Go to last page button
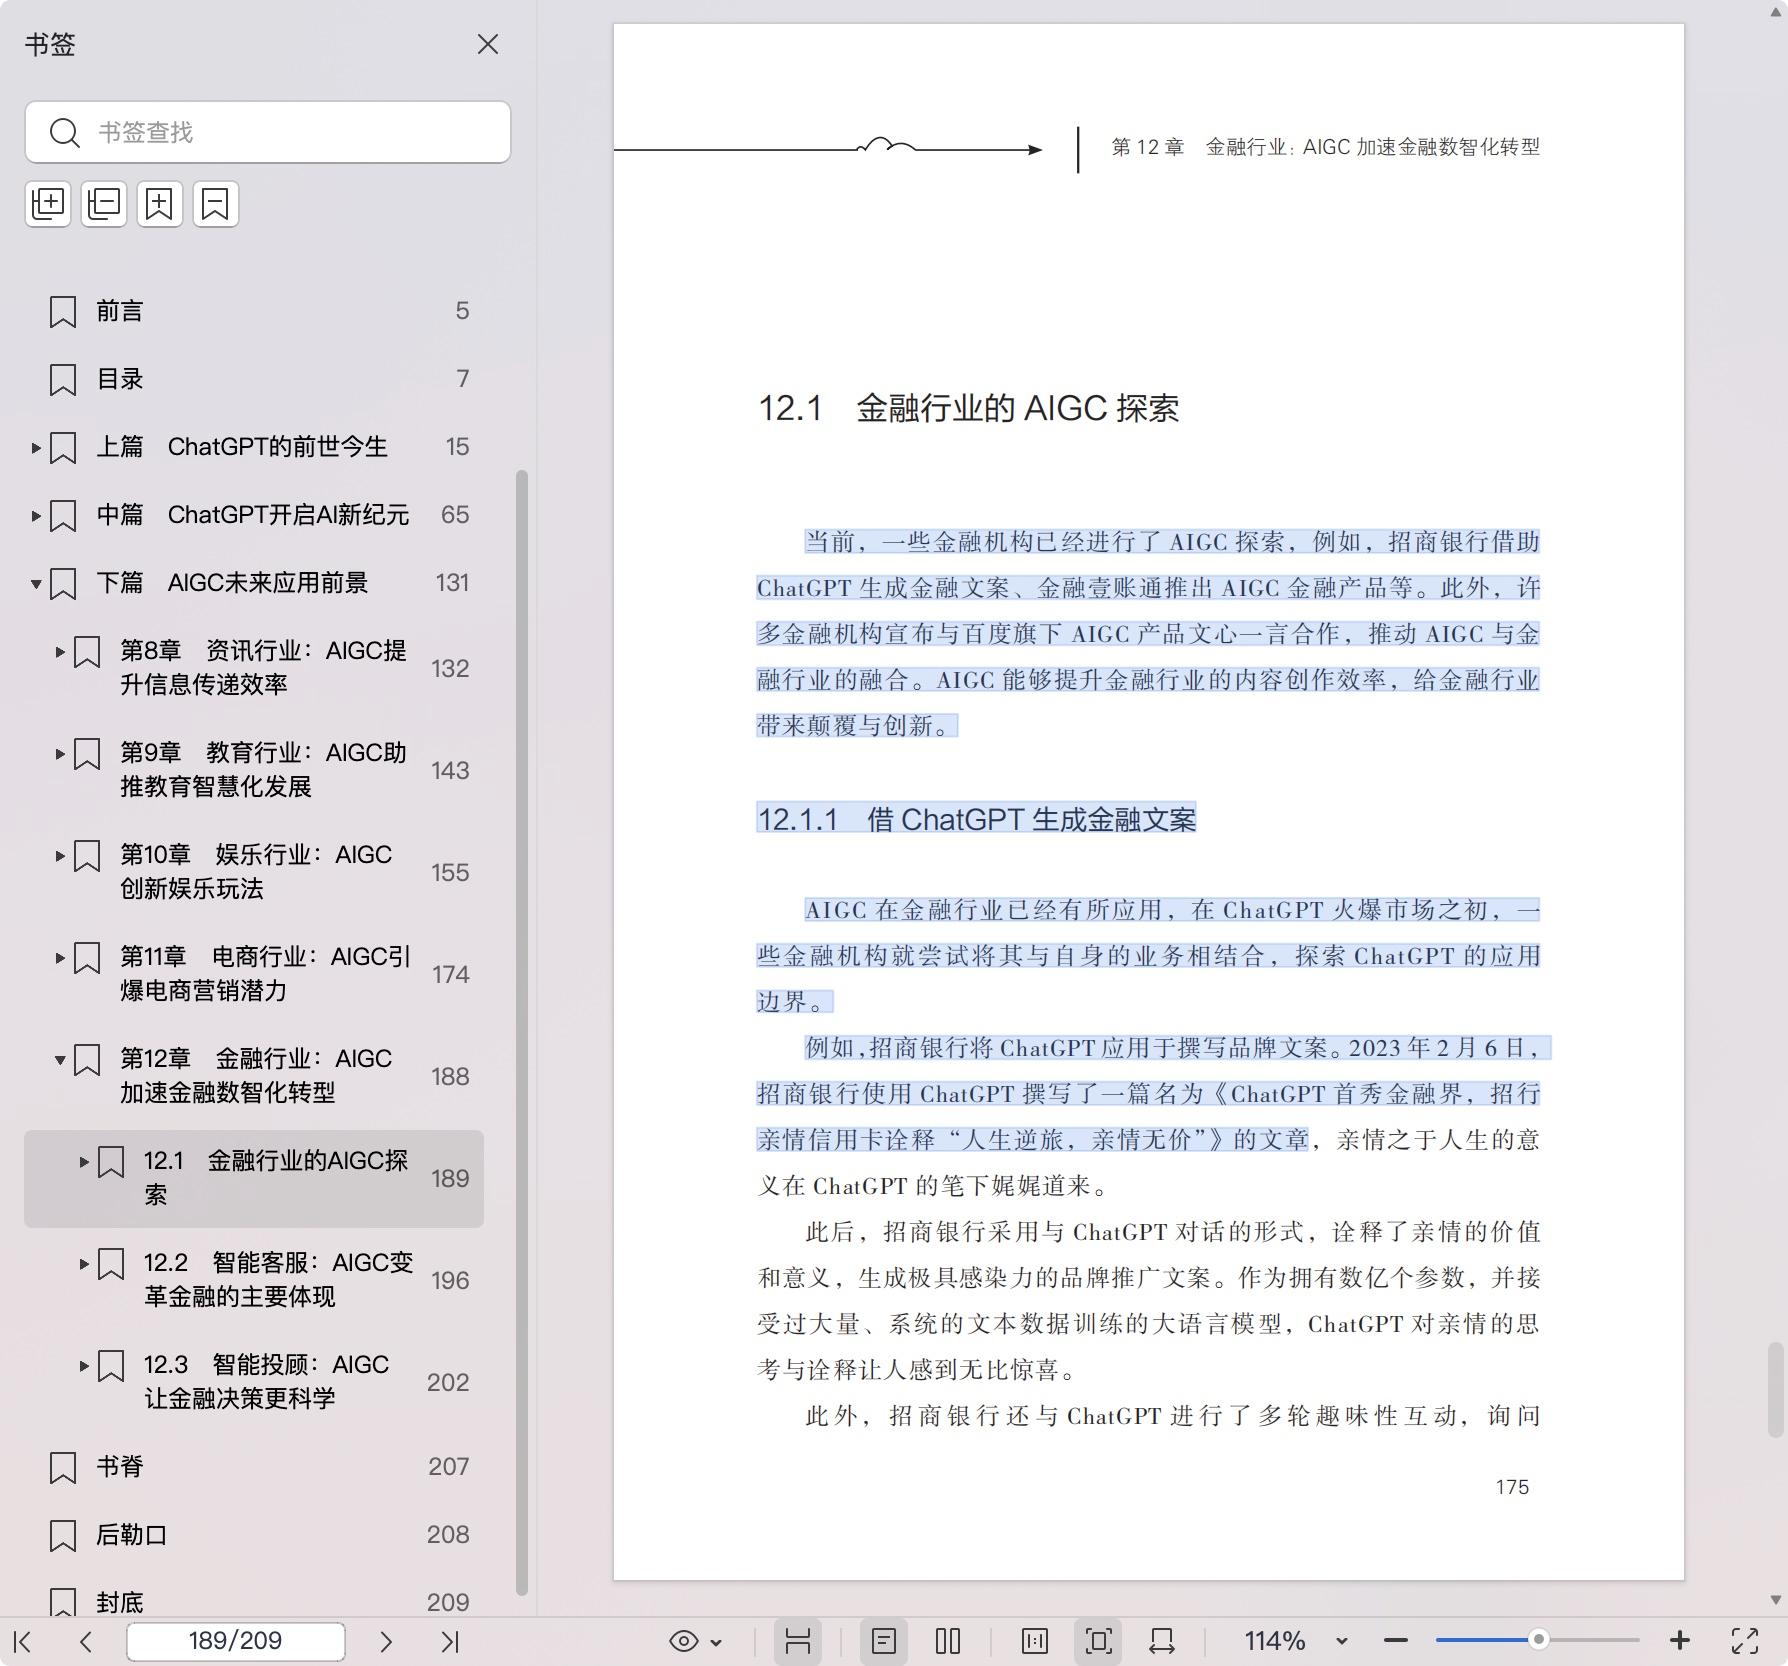Screen dimensions: 1788x1666 450,1641
